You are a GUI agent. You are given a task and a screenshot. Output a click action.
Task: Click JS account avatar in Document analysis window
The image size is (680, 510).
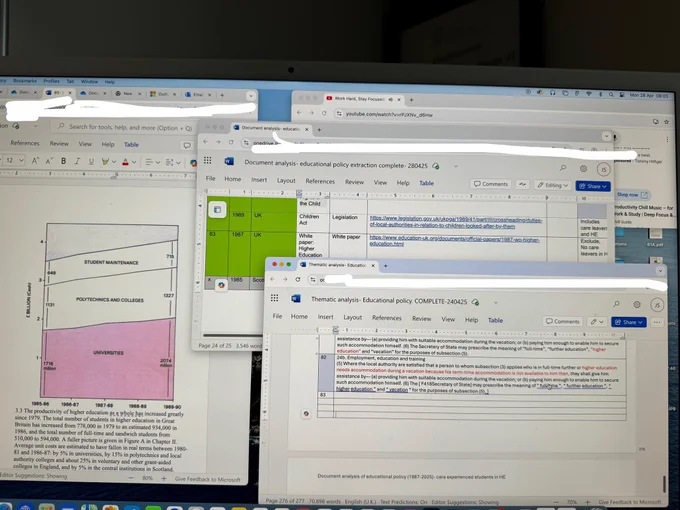tap(603, 169)
